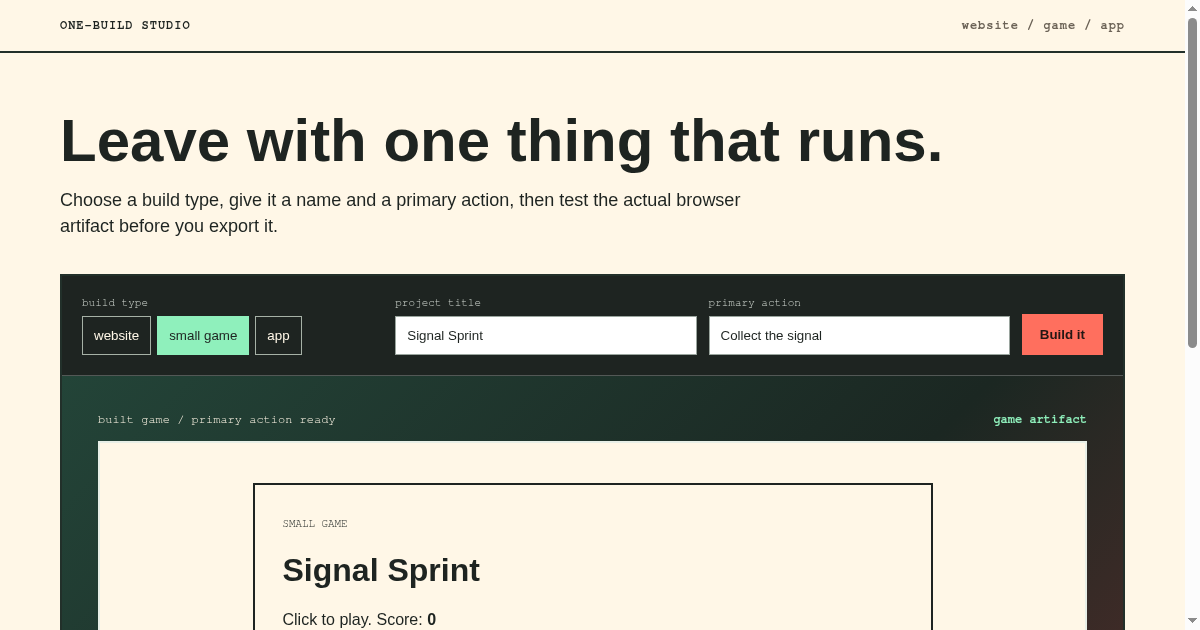This screenshot has height=630, width=1200.
Task: Click the scrollbar down arrow
Action: pos(1192,621)
